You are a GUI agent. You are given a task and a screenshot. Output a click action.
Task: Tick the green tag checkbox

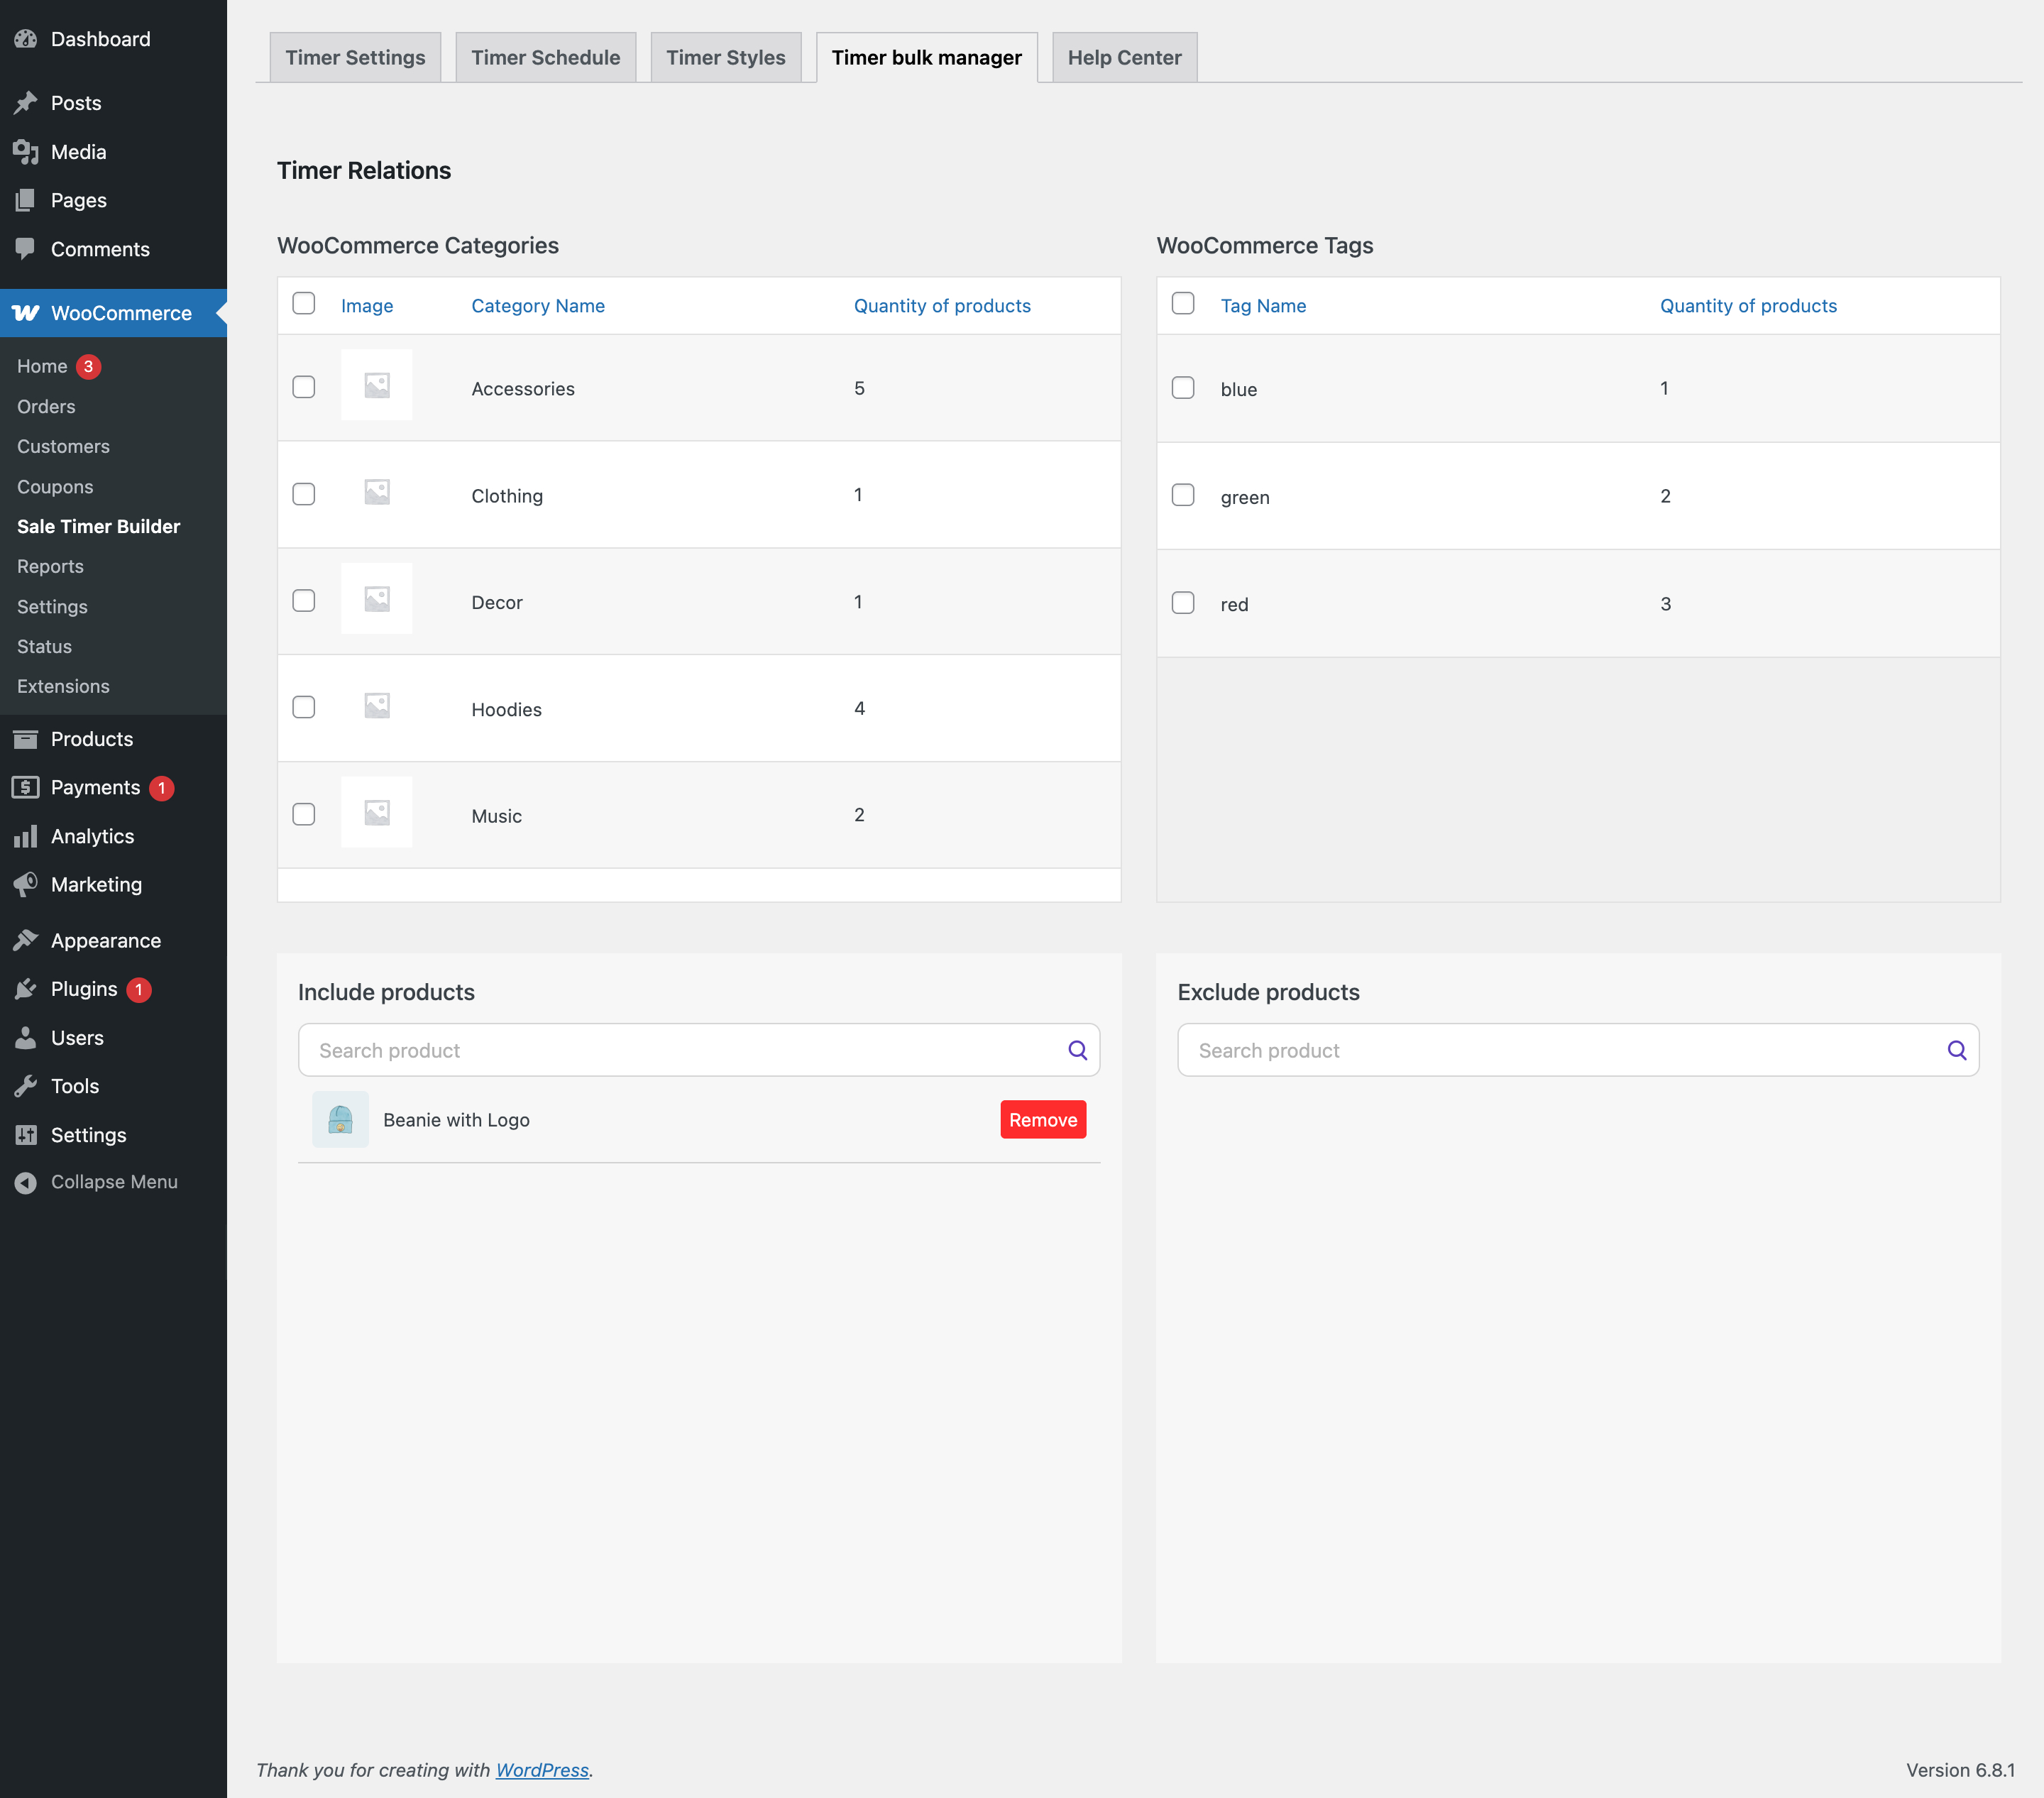(x=1183, y=495)
